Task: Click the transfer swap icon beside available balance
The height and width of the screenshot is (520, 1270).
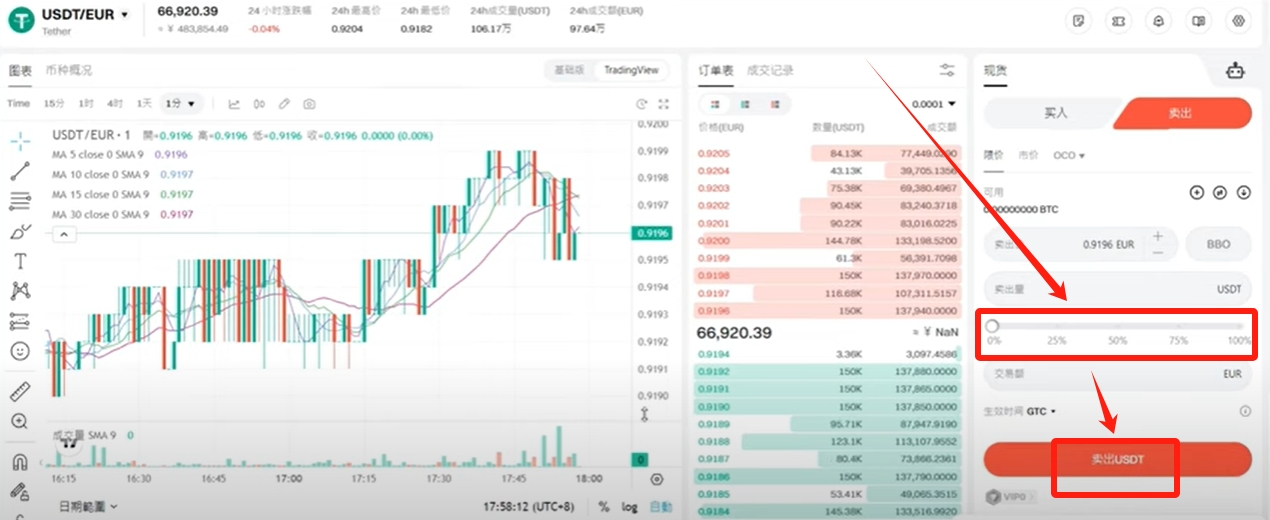Action: 1220,192
